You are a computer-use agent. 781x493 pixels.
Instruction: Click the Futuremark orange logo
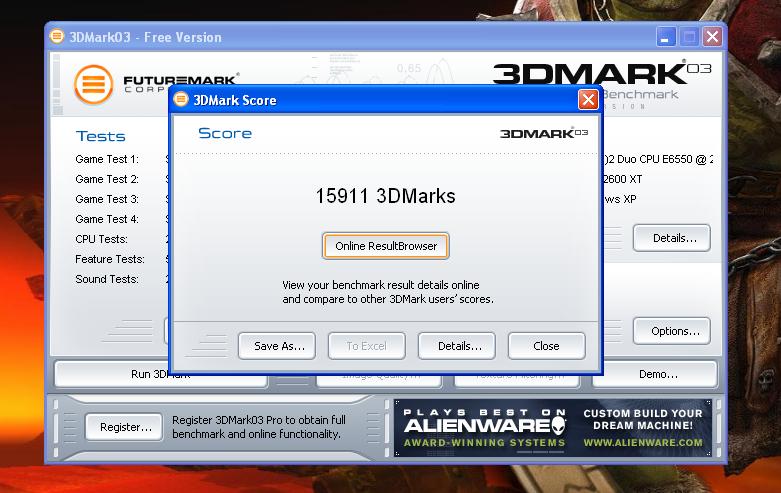click(x=94, y=85)
